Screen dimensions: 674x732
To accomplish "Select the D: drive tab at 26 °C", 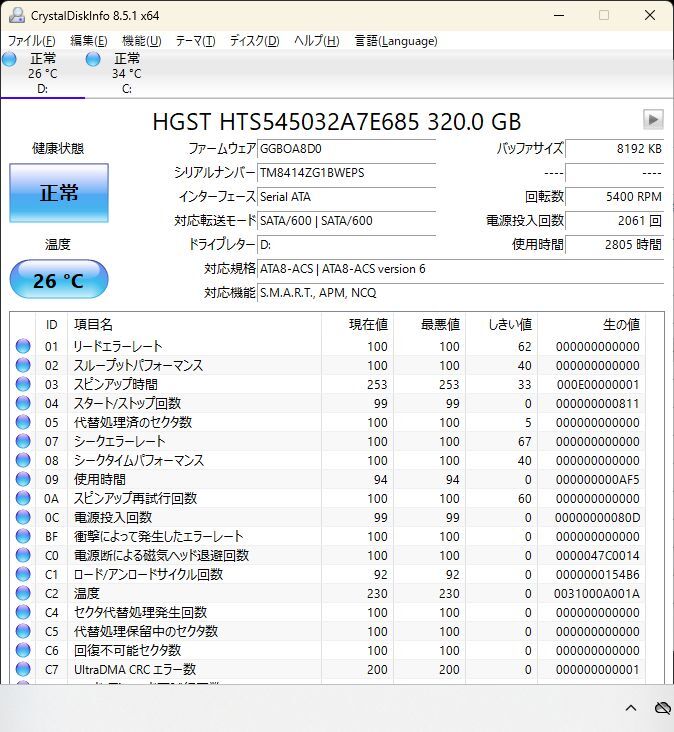I will 42,74.
